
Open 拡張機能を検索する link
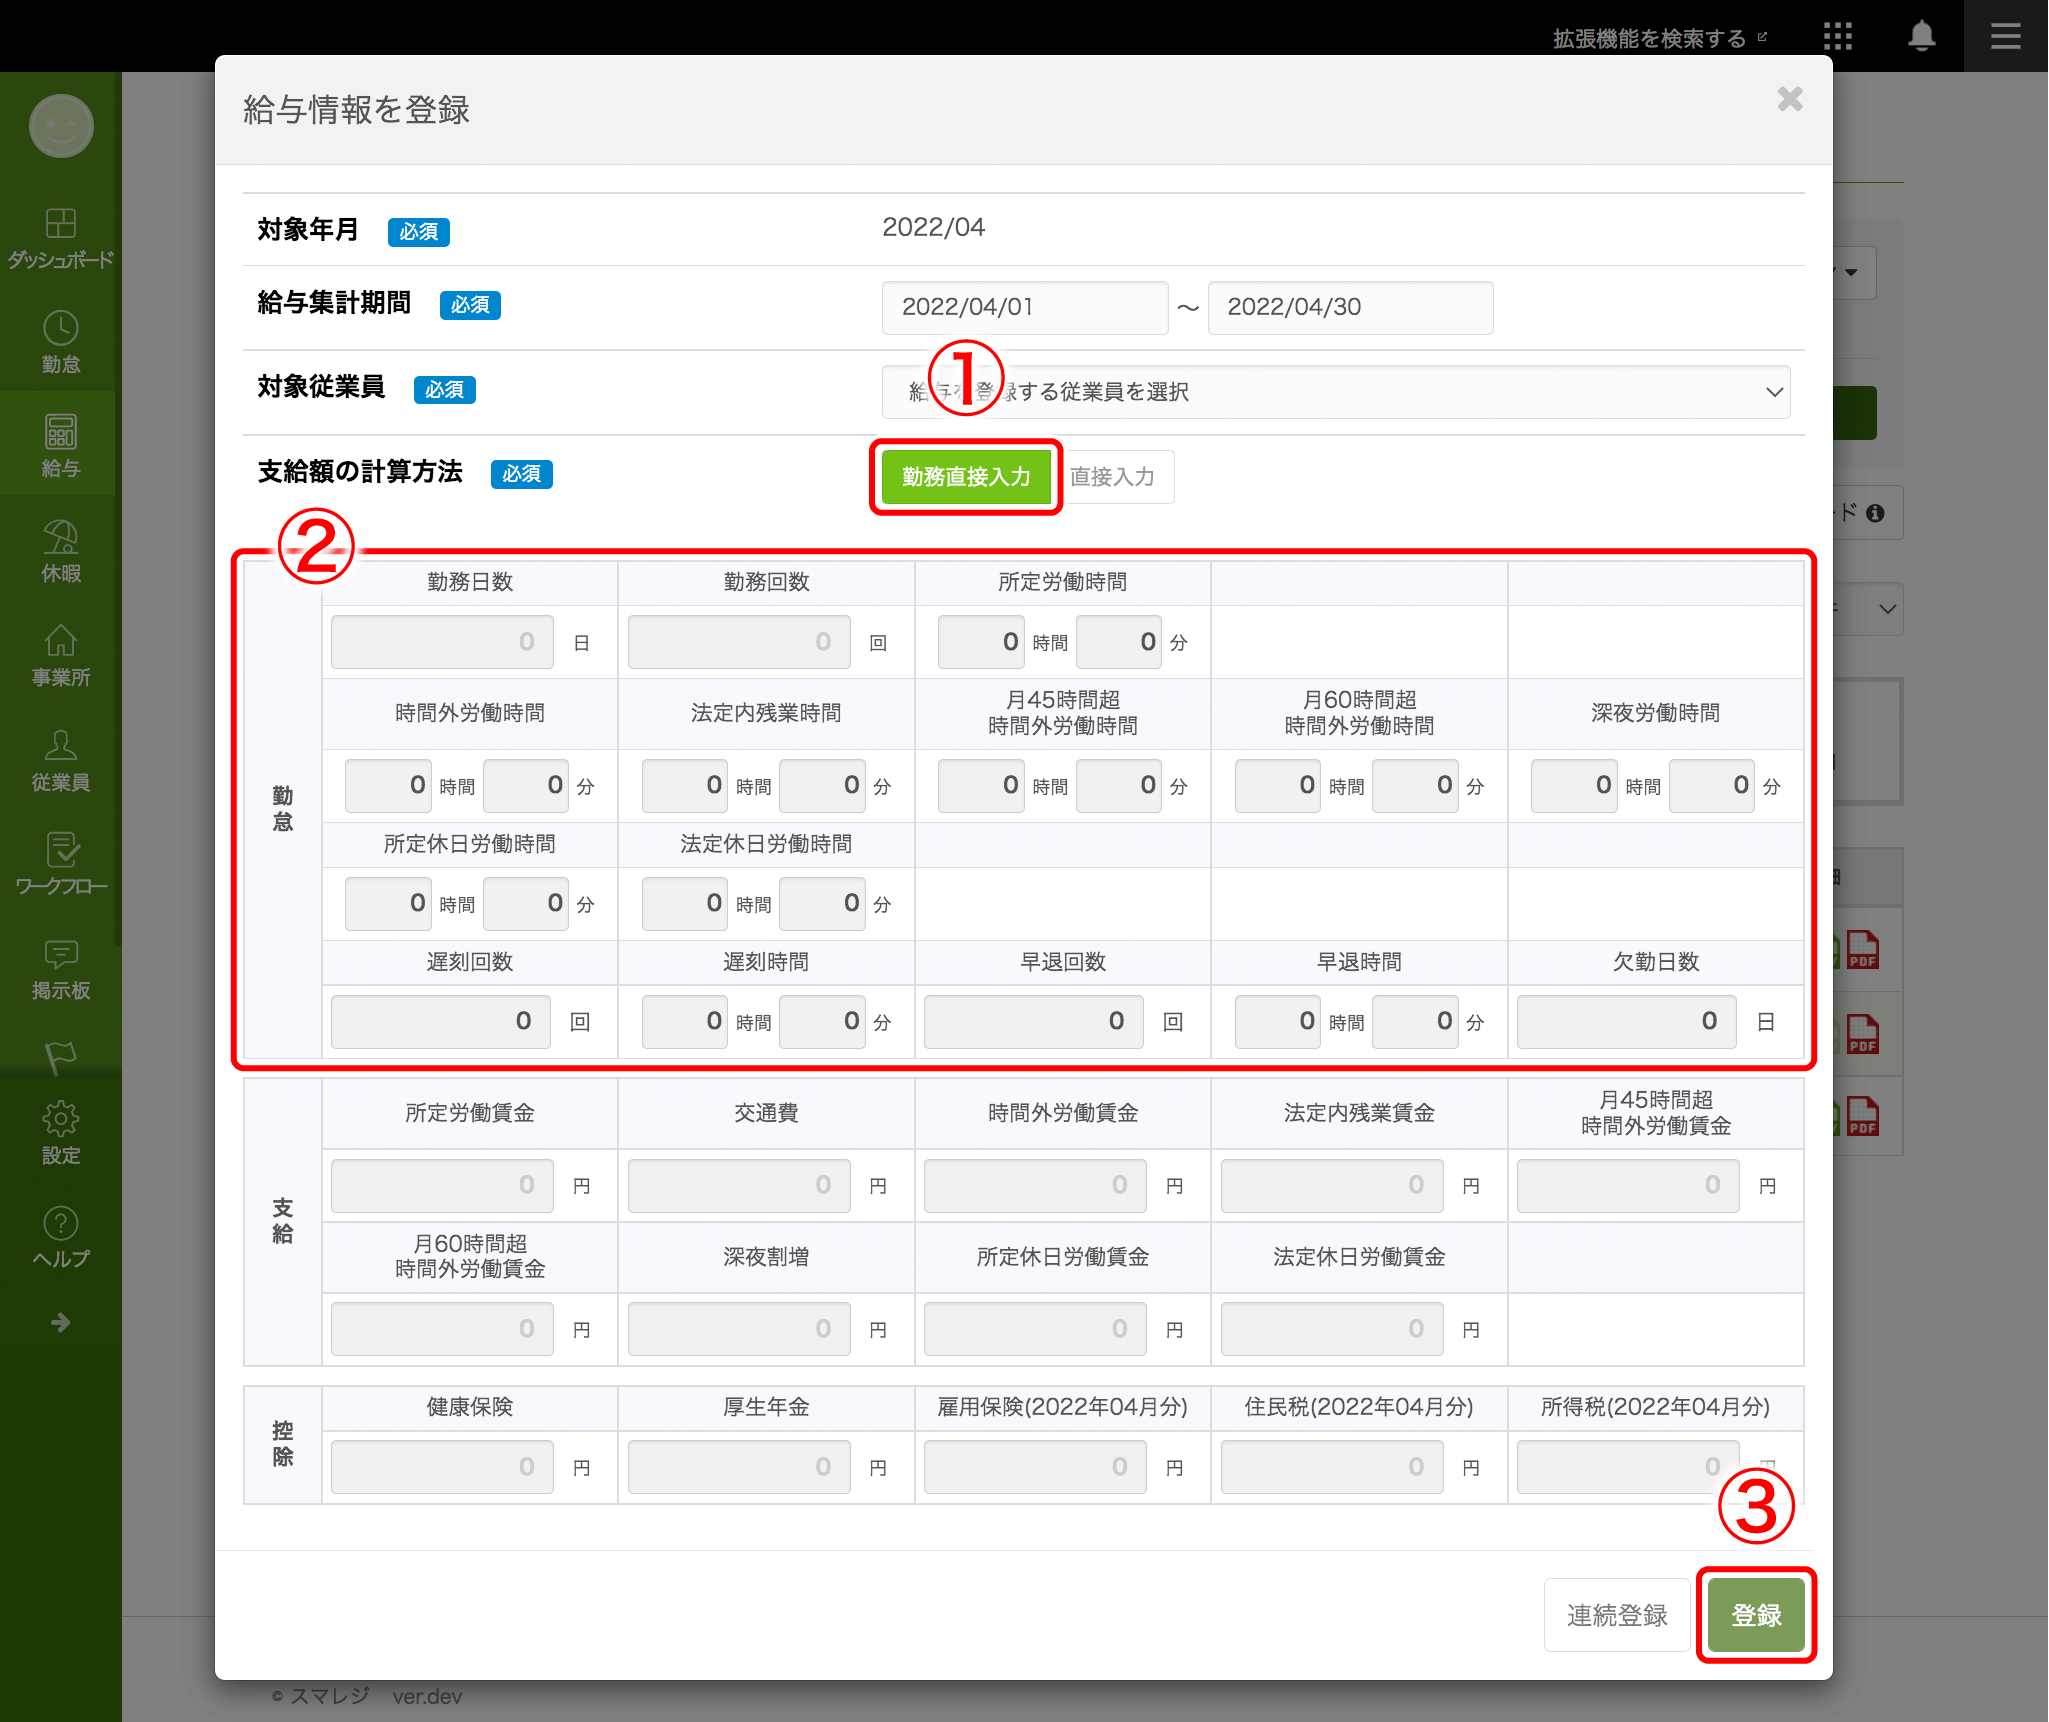[1660, 38]
